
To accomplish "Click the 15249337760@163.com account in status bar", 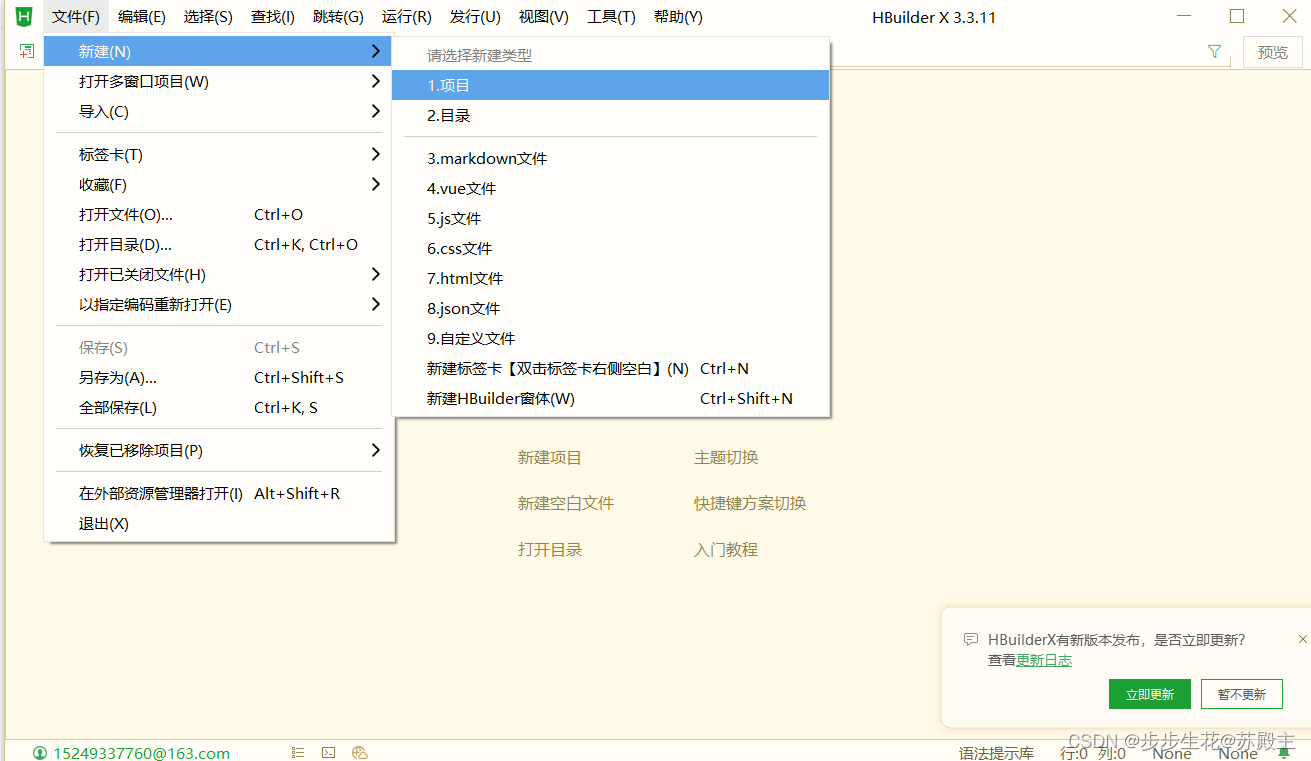I will tap(141, 753).
